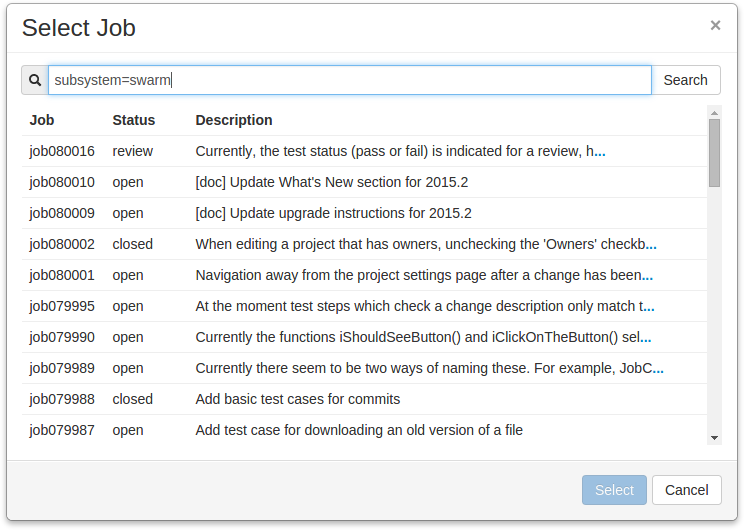744x530 pixels.
Task: Expand truncated description ellipsis for job079995
Action: 649,309
